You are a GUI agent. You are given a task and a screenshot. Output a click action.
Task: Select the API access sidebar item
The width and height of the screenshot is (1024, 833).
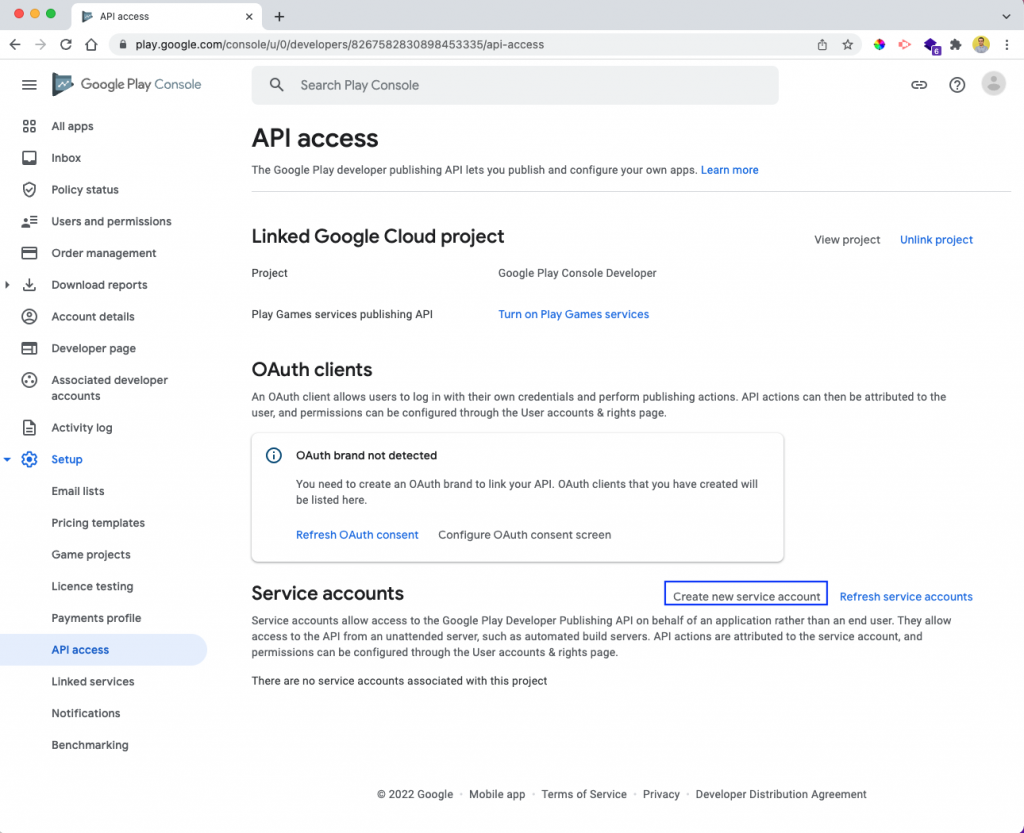point(103,650)
